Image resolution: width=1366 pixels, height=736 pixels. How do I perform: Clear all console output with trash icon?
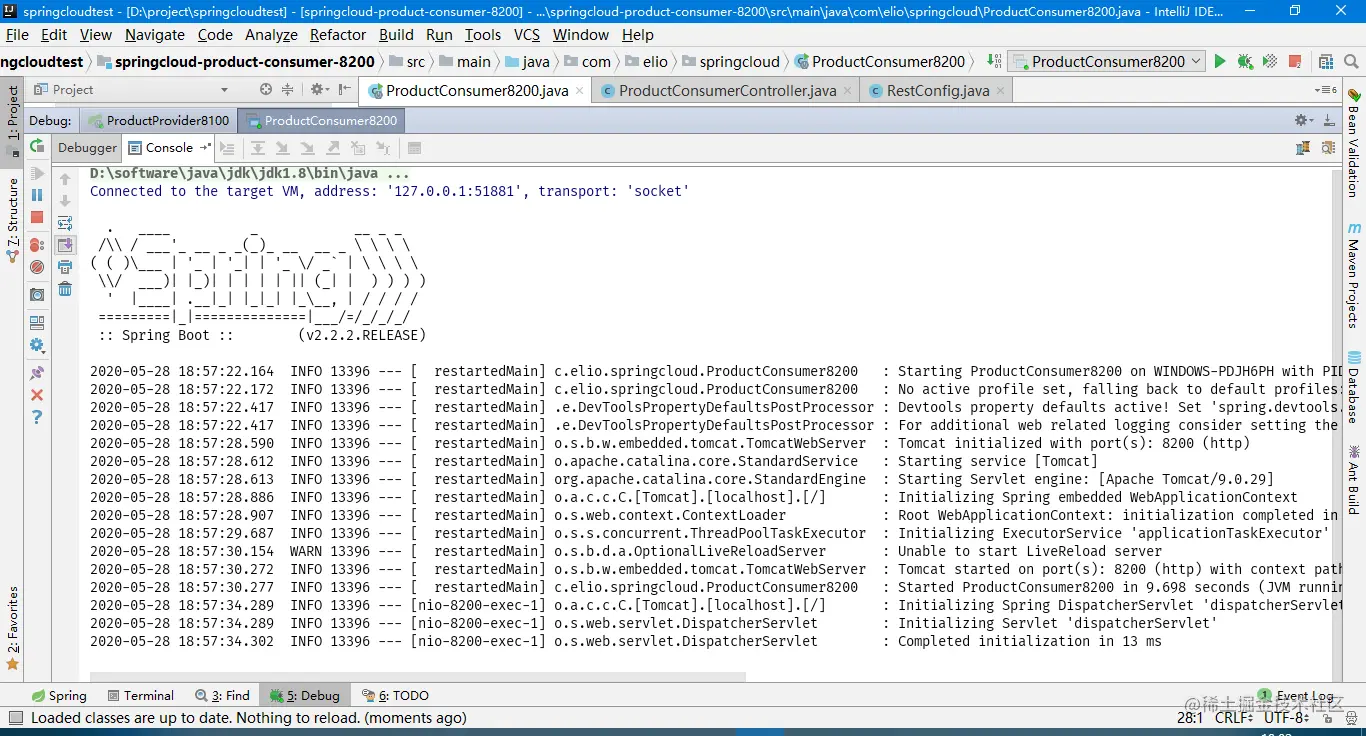click(x=65, y=289)
